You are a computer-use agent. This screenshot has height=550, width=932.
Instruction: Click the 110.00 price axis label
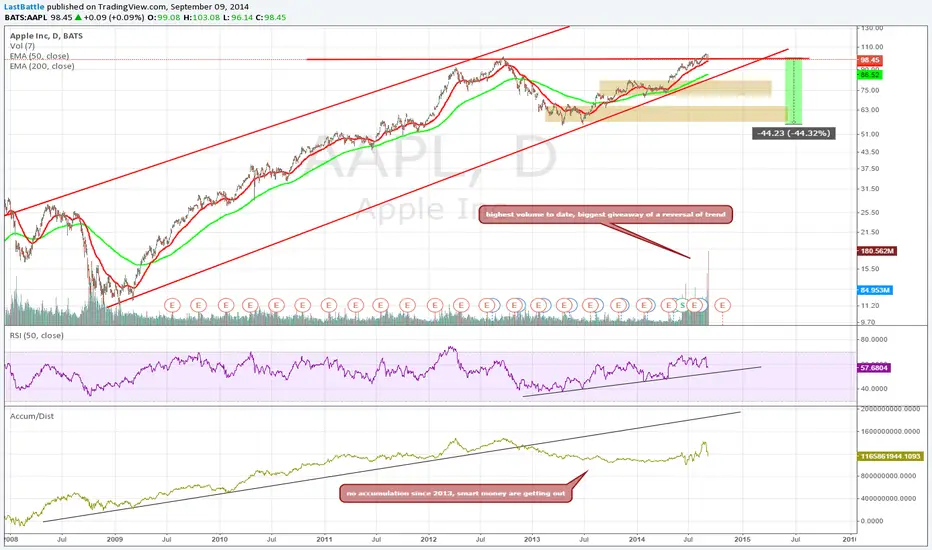click(x=873, y=47)
